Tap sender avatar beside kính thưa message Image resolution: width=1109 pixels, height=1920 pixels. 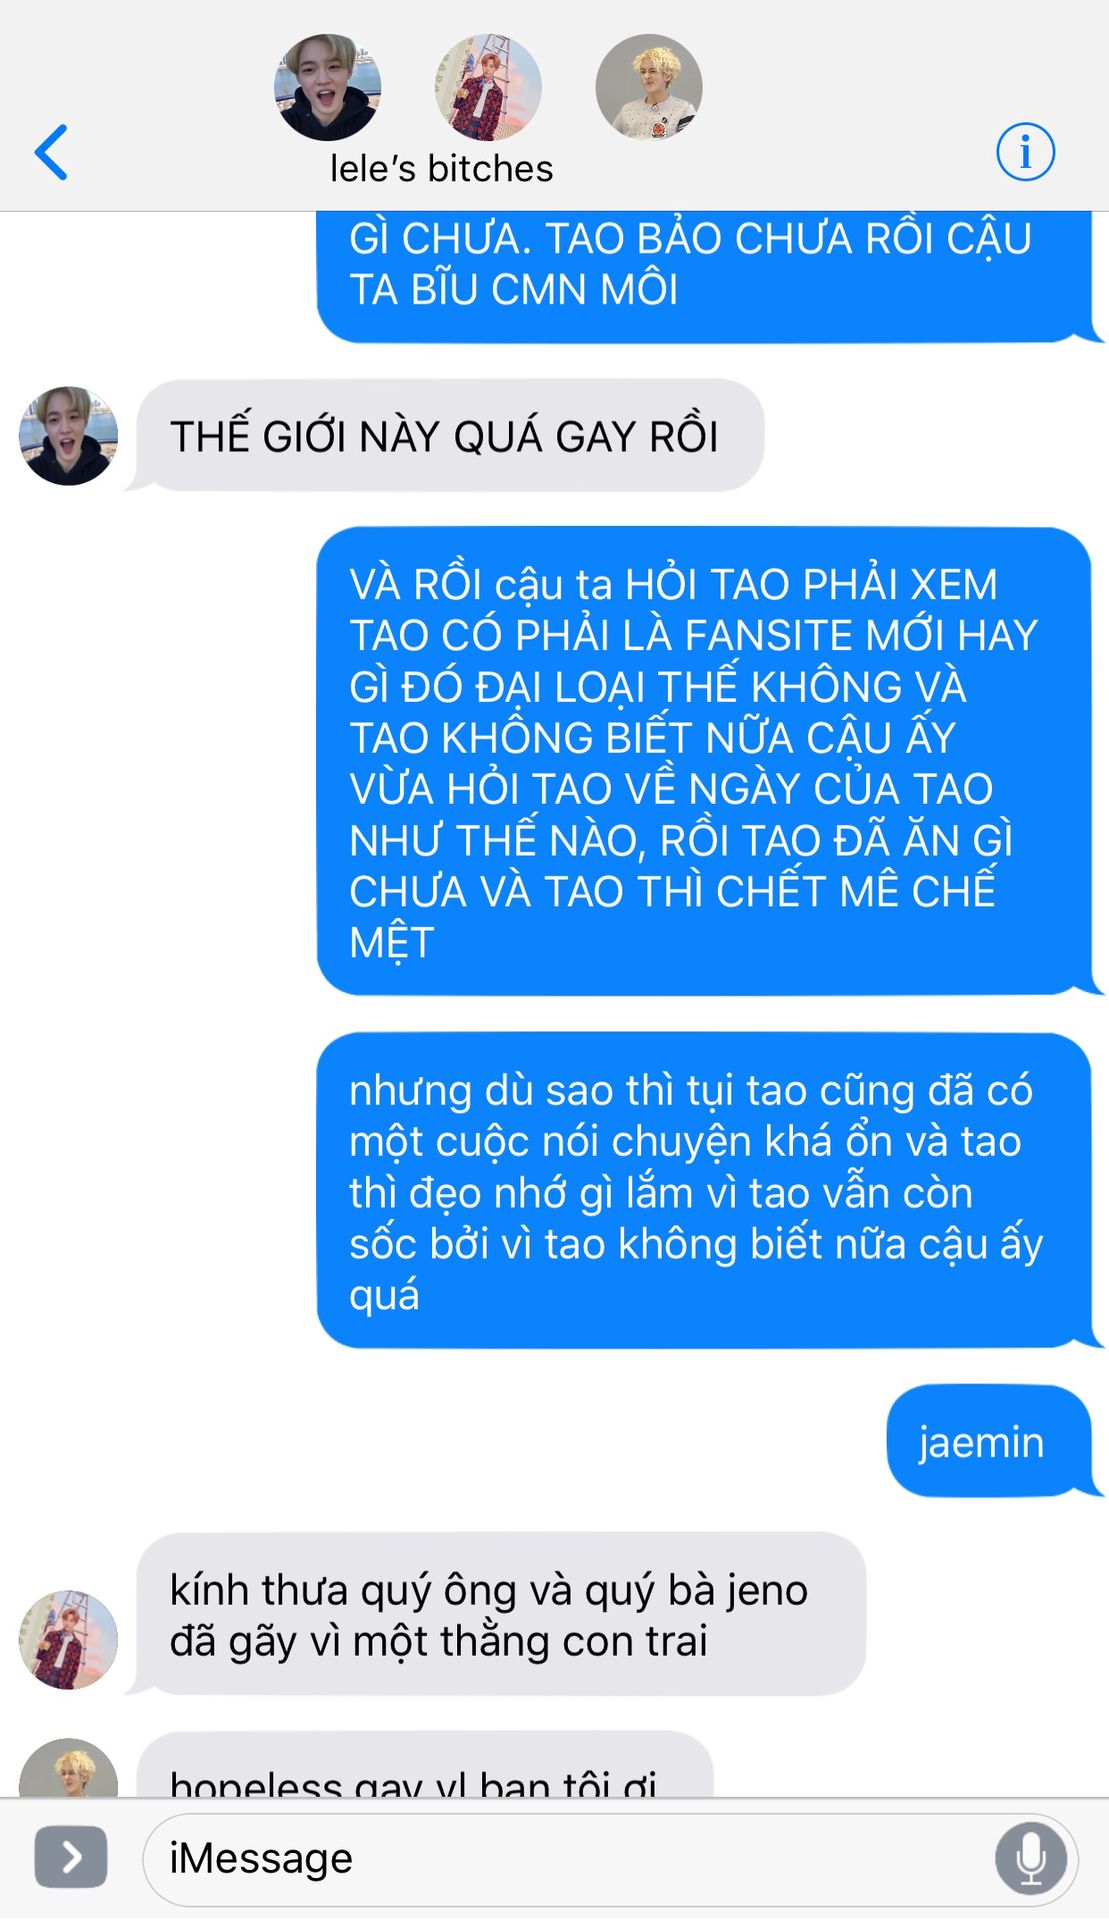(68, 1640)
